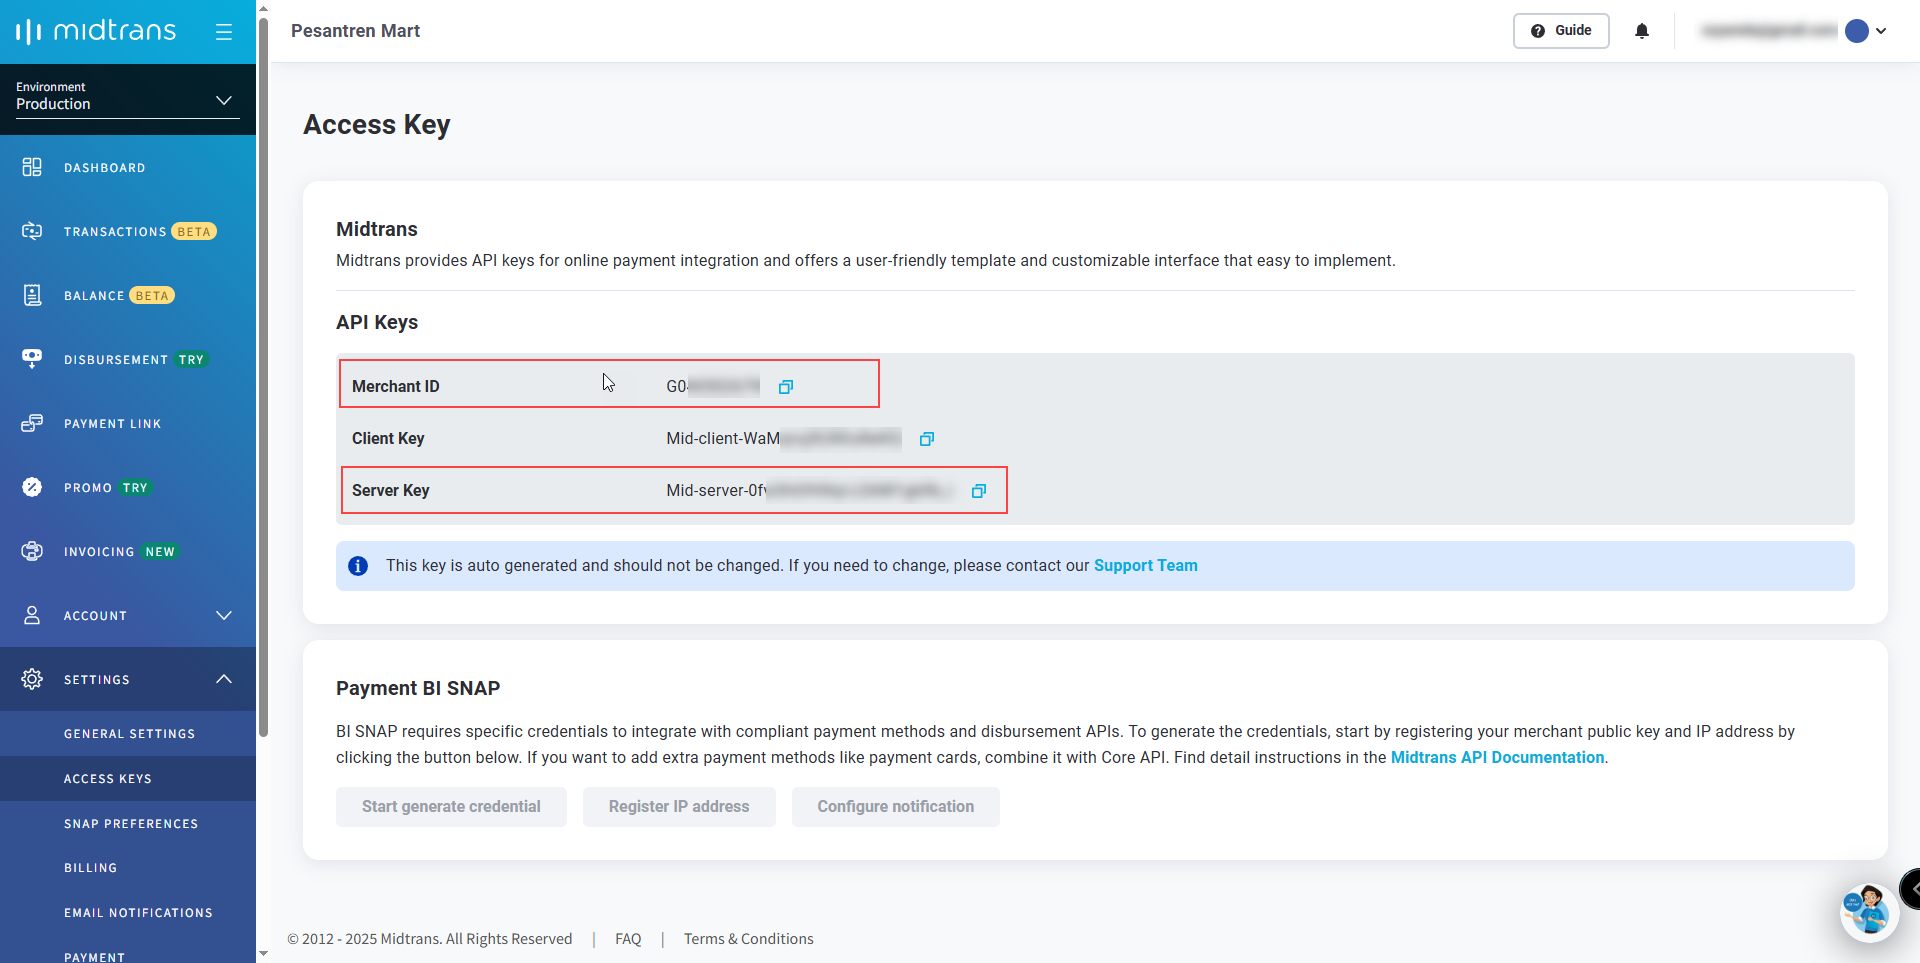Copy the Server Key value
The image size is (1920, 963).
click(979, 491)
